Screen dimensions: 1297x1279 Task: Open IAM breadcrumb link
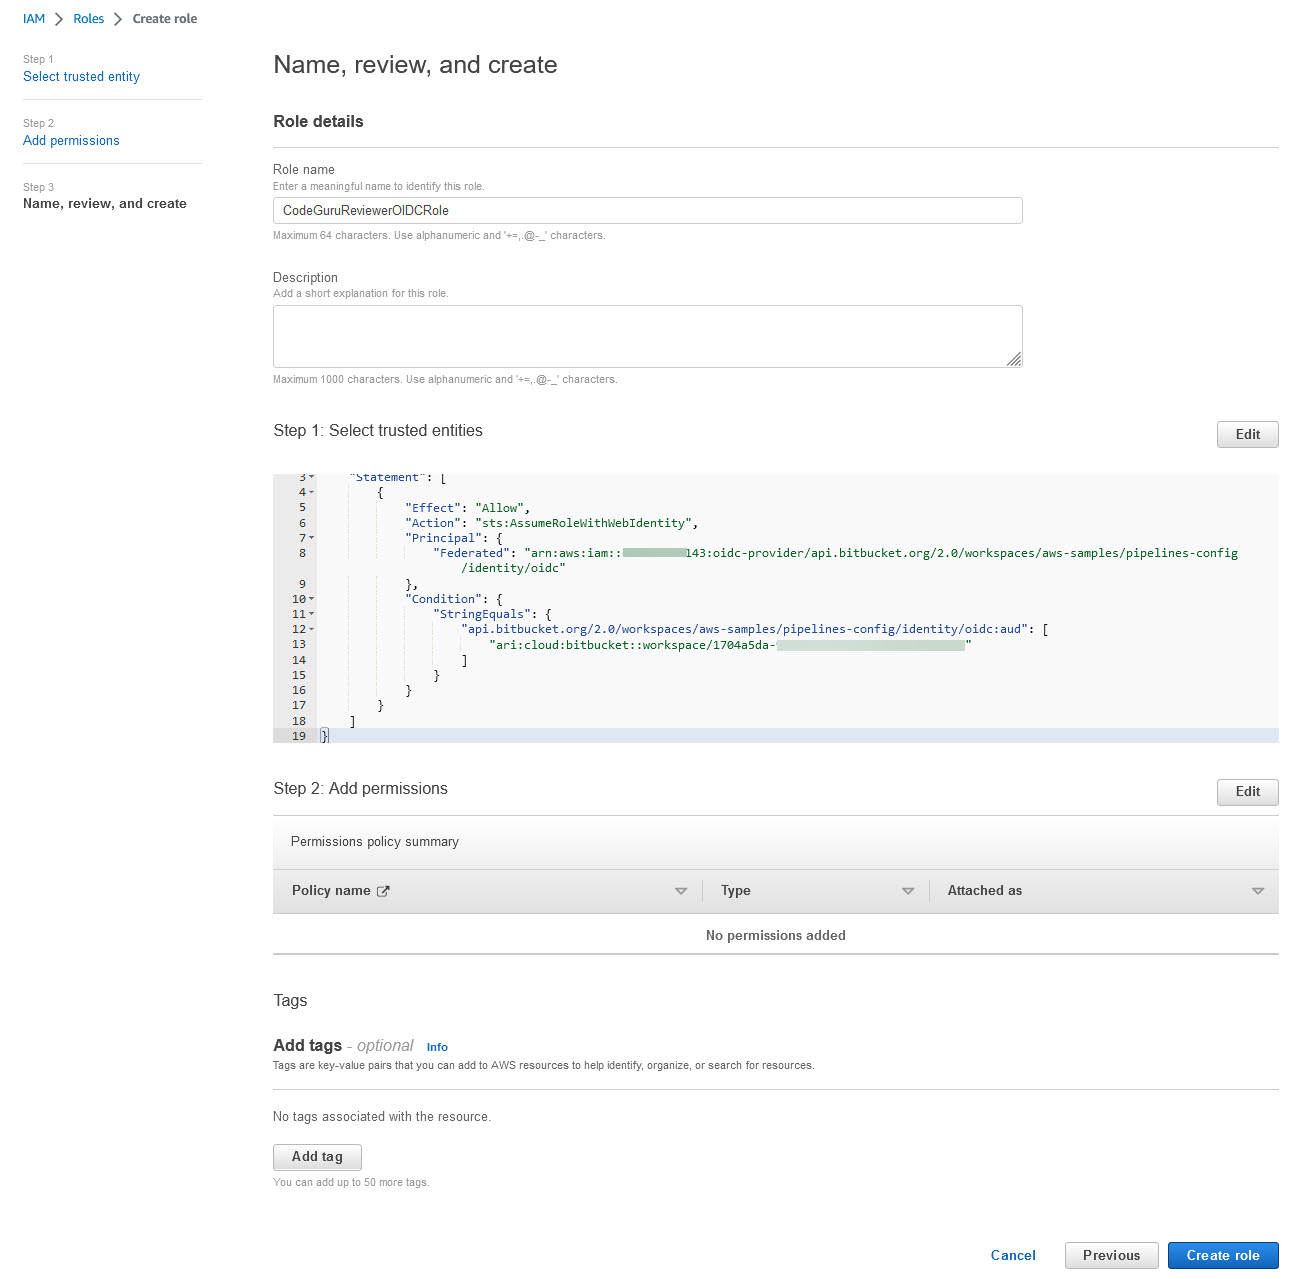34,19
